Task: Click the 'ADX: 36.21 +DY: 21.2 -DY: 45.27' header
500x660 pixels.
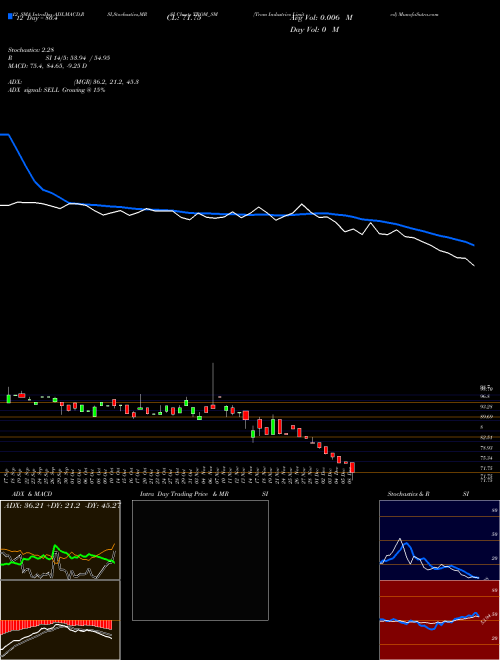Action: click(62, 505)
